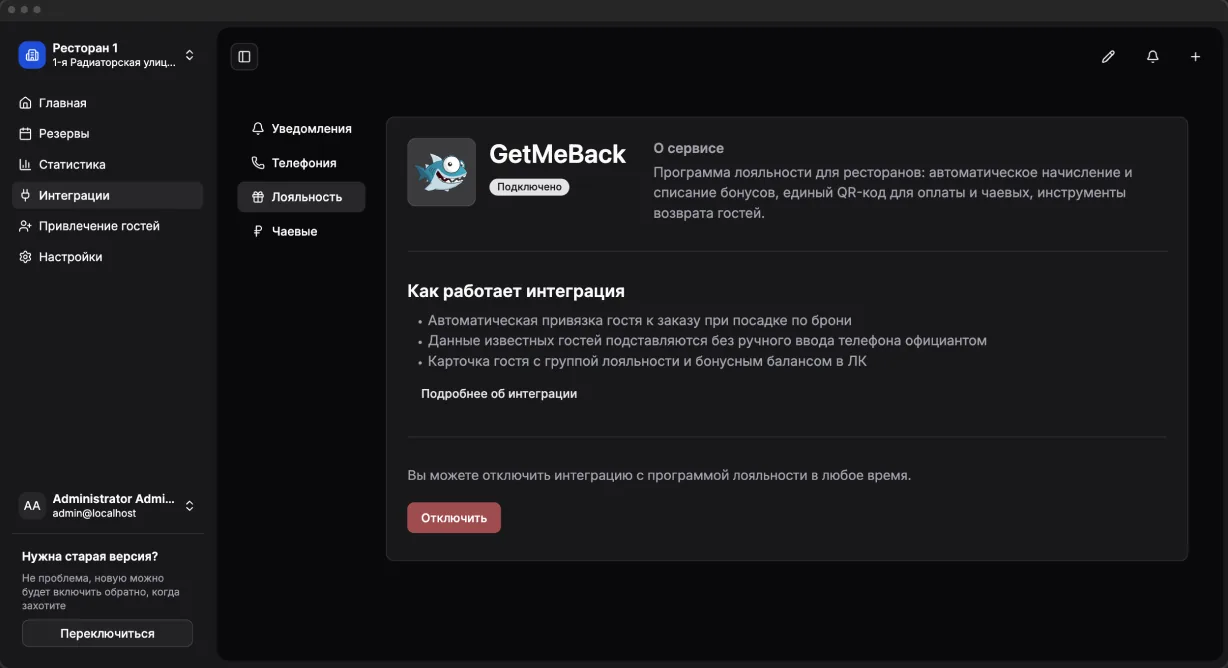
Task: Click the Автоматическая привязка гостя bullet
Action: pos(639,321)
